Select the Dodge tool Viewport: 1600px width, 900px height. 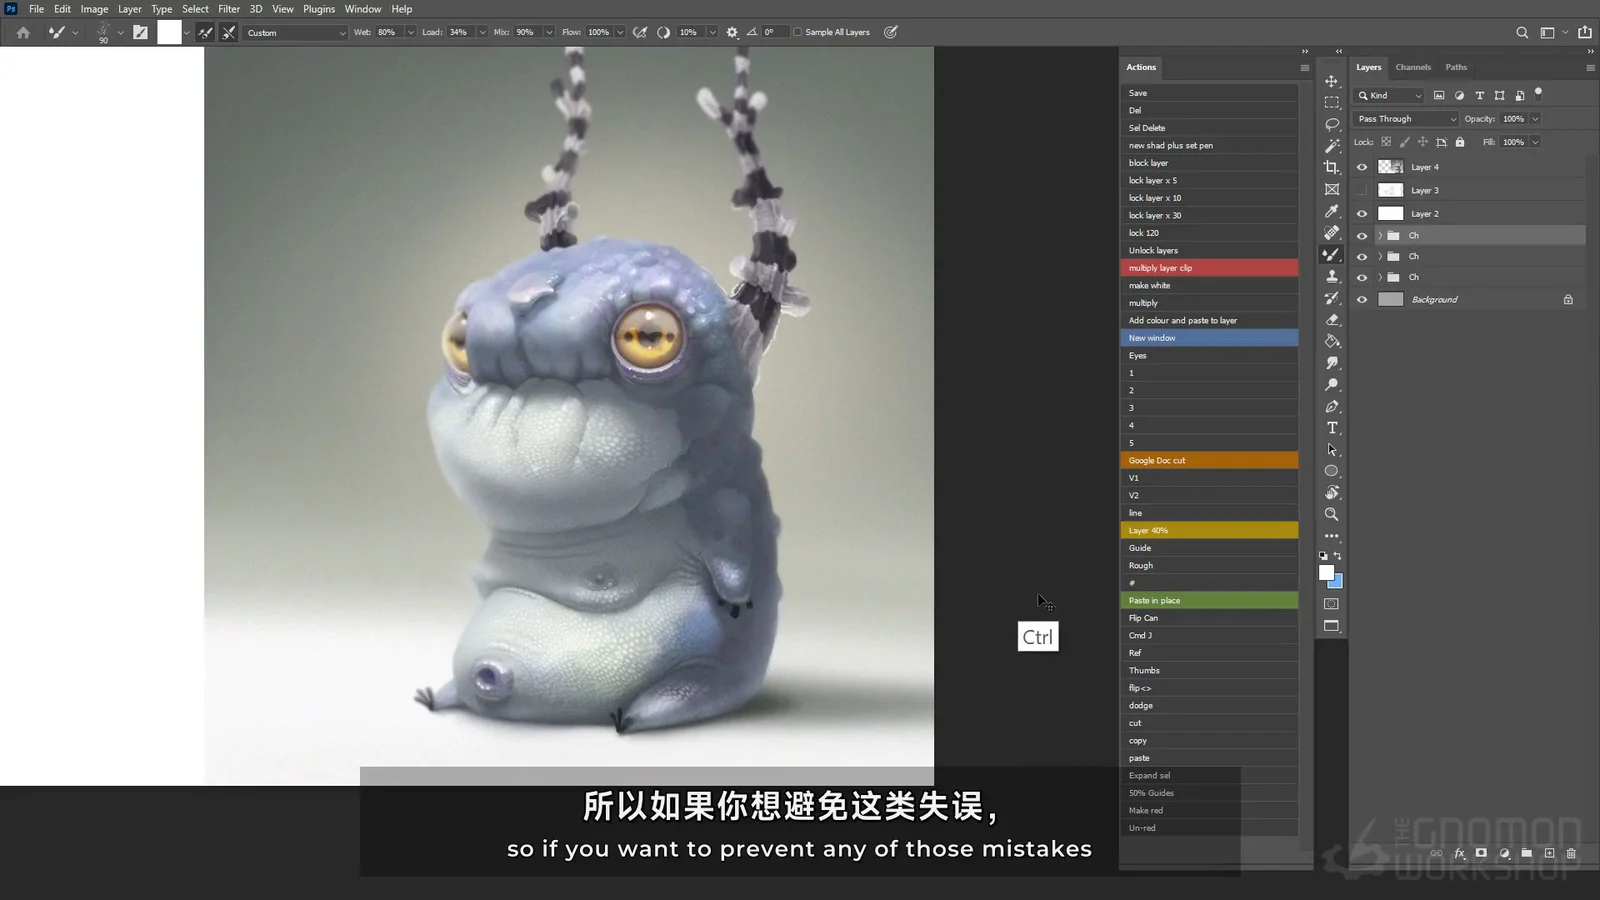point(1331,385)
